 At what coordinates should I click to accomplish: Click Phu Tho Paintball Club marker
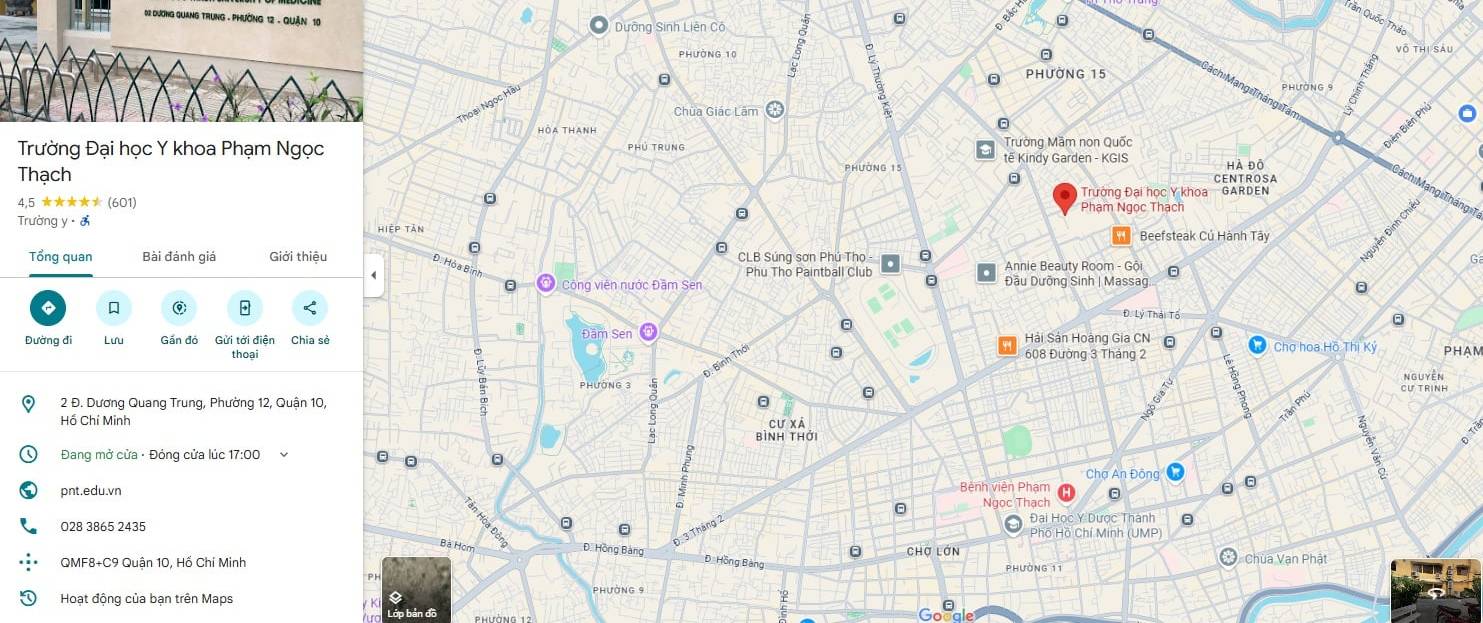tap(890, 264)
